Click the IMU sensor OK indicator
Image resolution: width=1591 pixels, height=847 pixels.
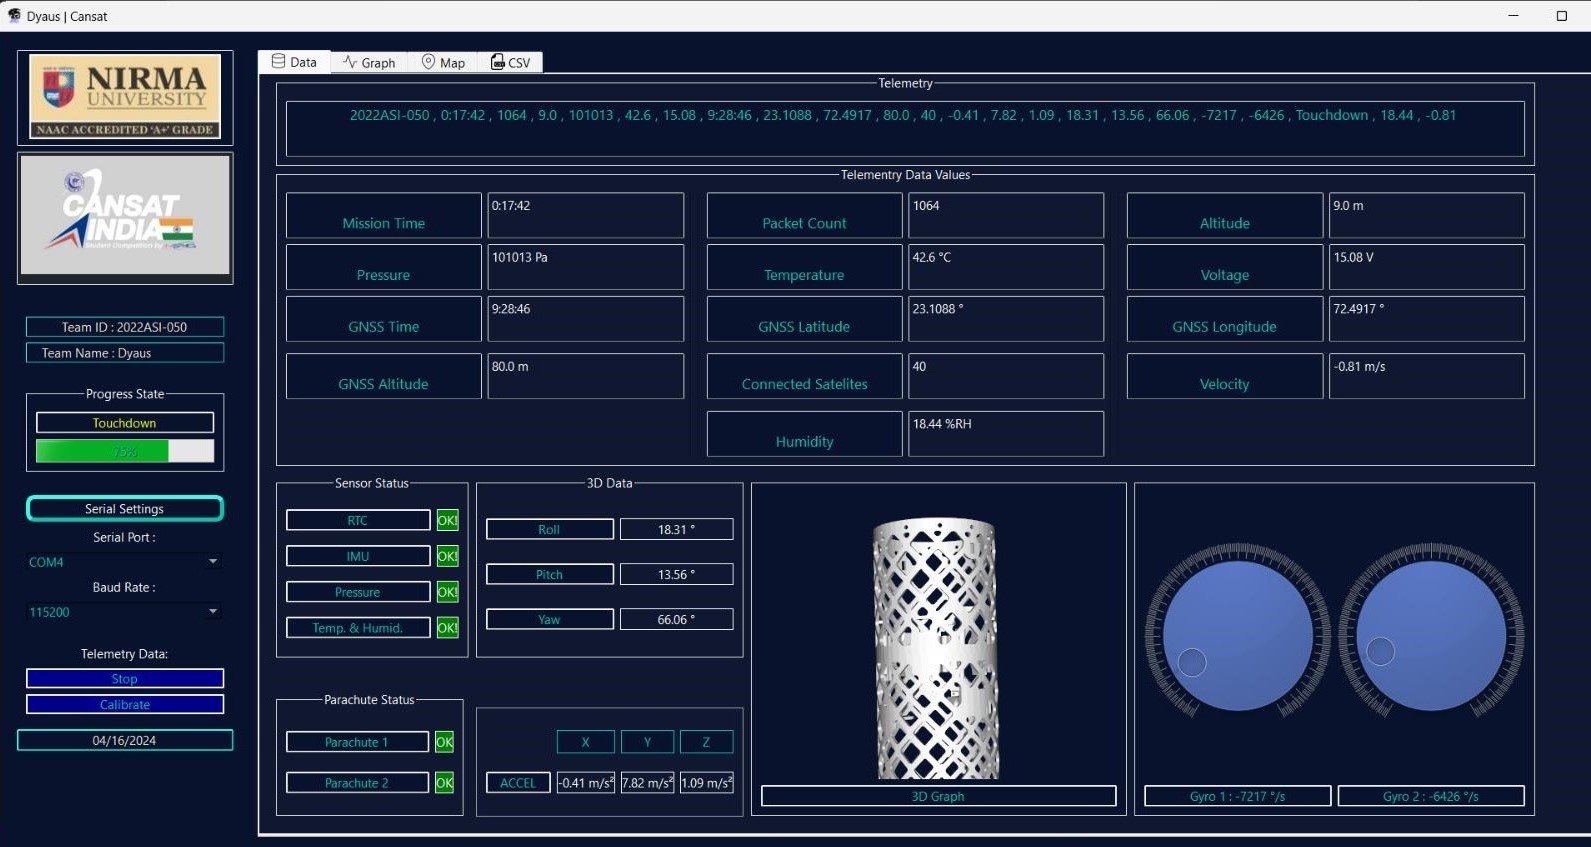pos(447,556)
